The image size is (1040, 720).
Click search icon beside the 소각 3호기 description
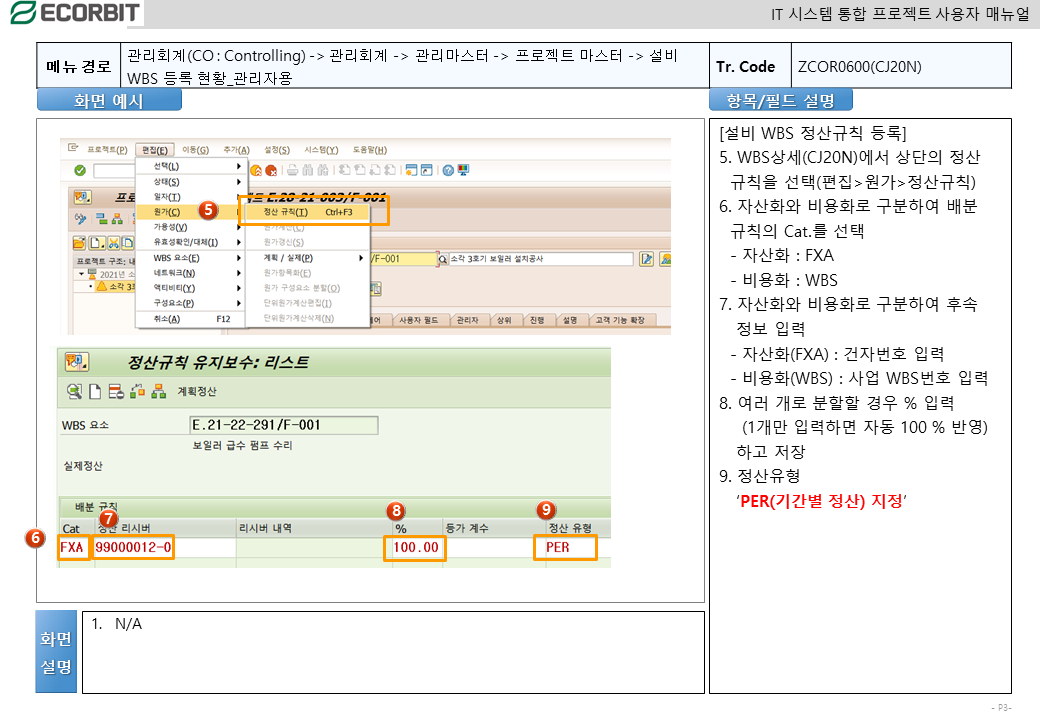[443, 259]
